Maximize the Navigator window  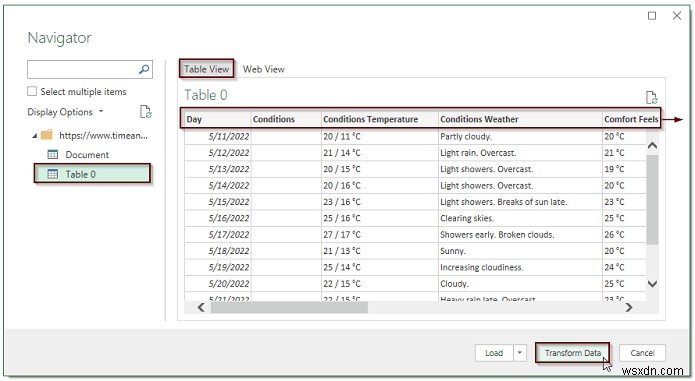652,16
